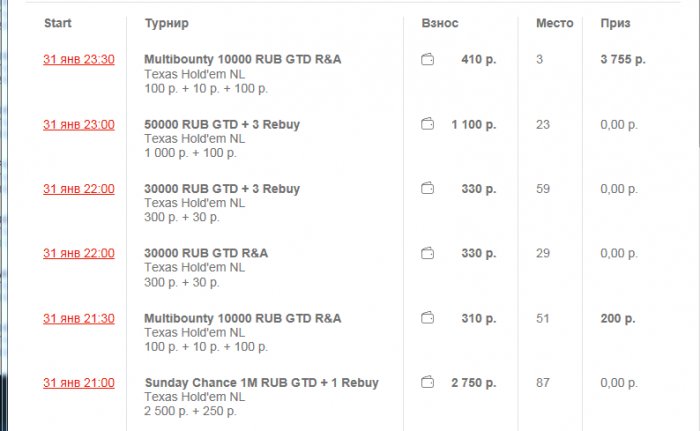700x431 pixels.
Task: Click the Турнир column header
Action: click(166, 22)
